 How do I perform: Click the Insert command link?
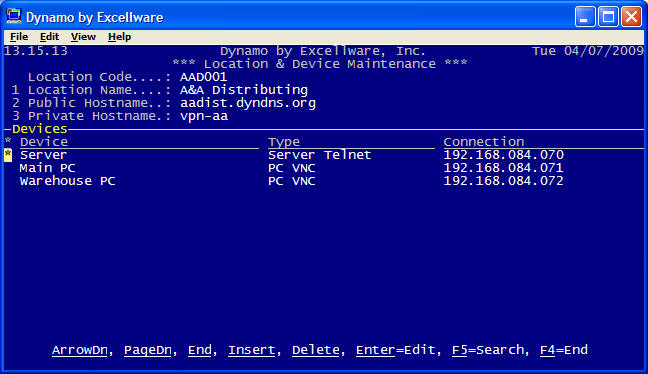click(x=252, y=350)
